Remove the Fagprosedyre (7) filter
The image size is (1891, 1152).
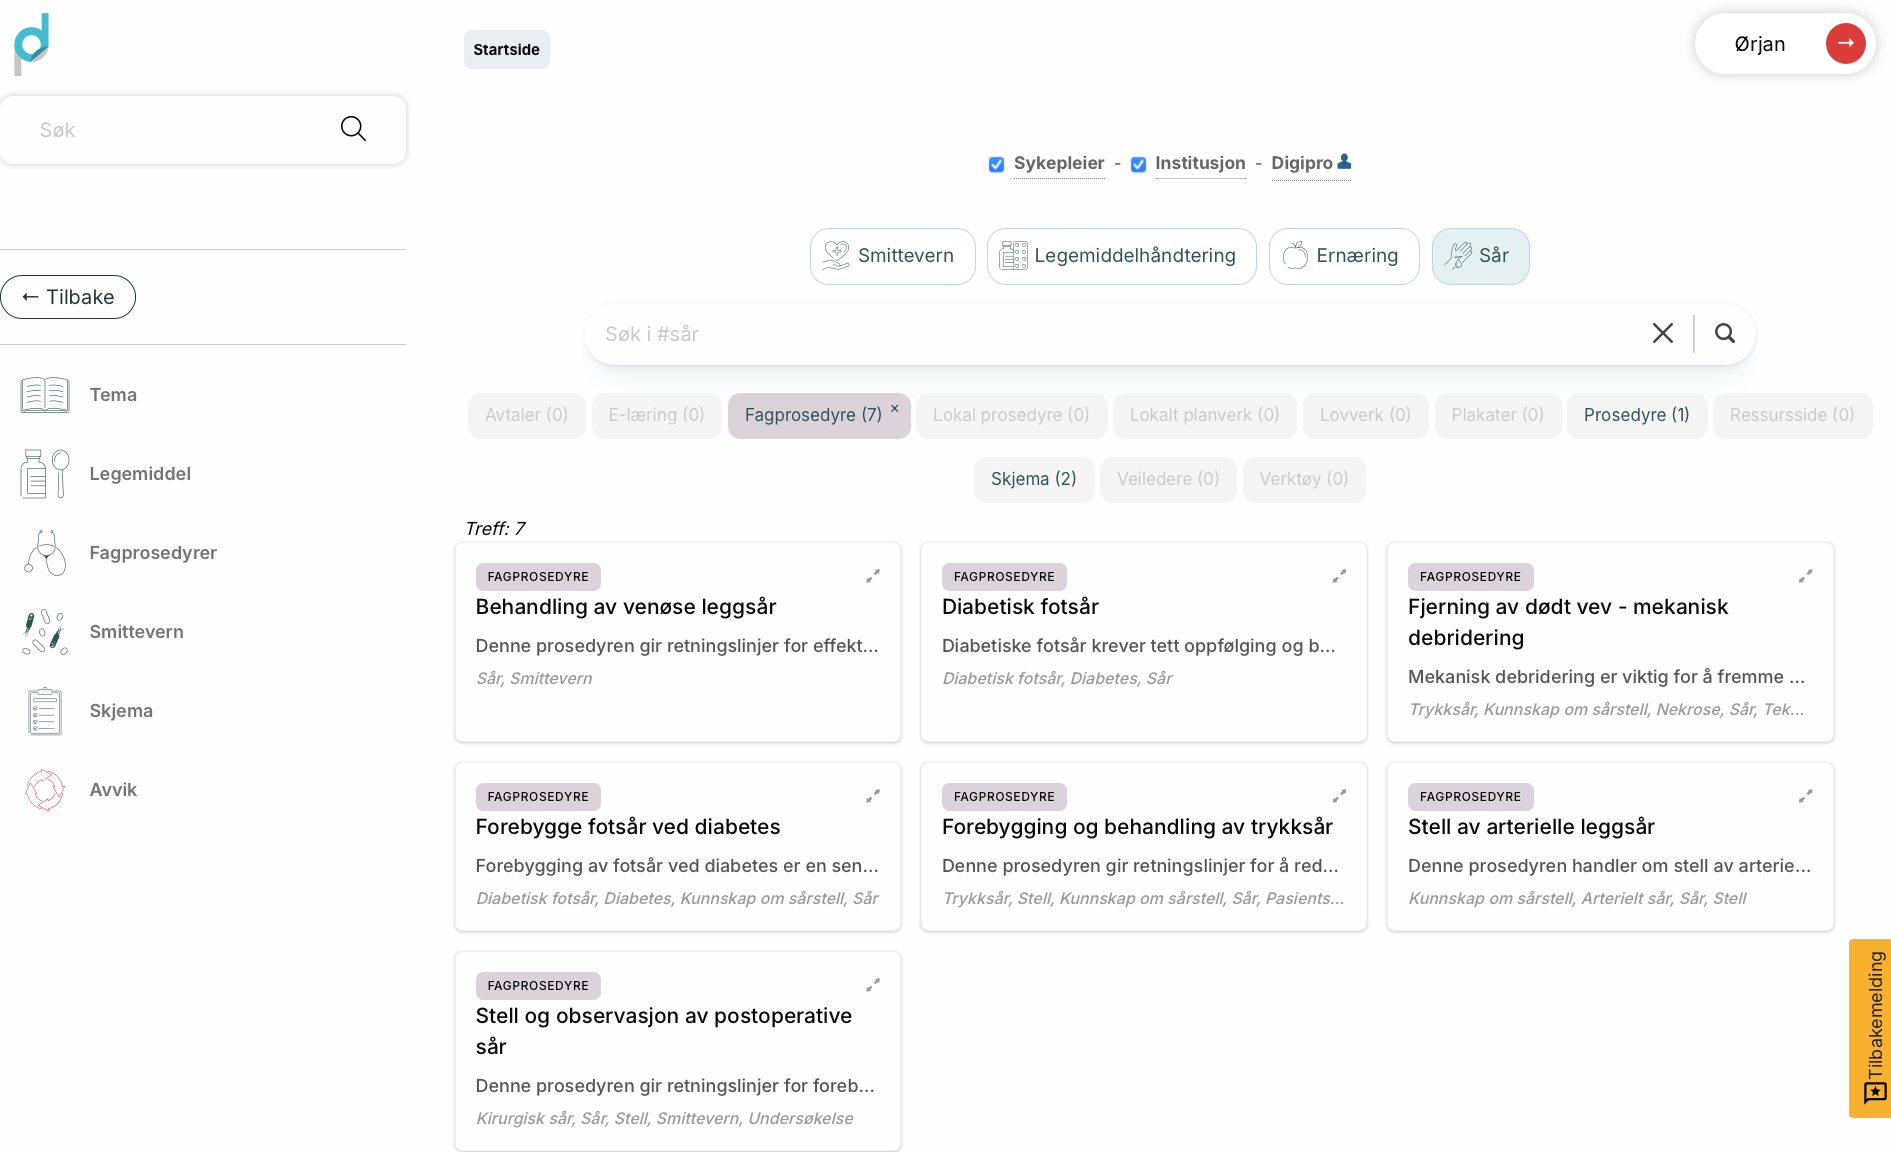coord(895,408)
